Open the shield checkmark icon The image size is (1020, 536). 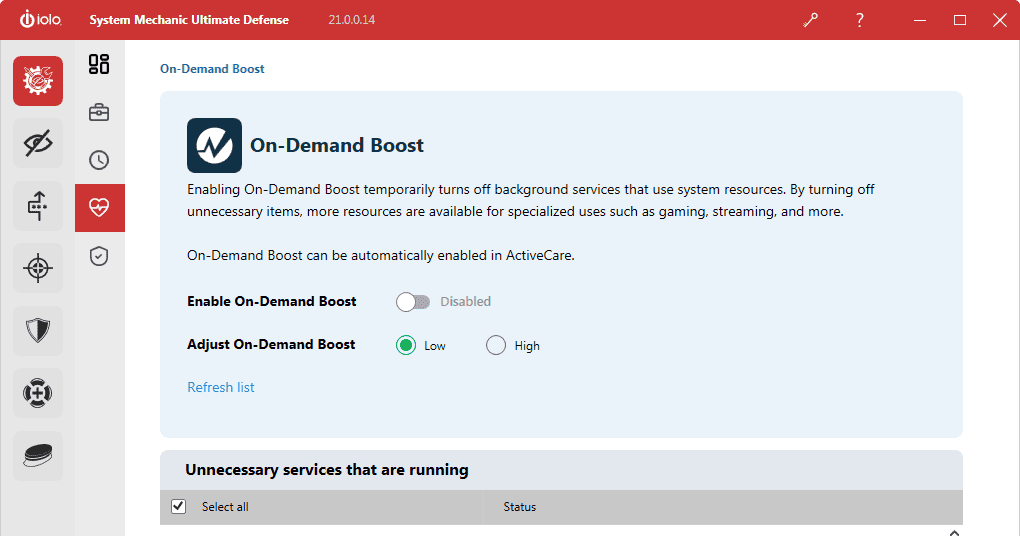tap(99, 256)
